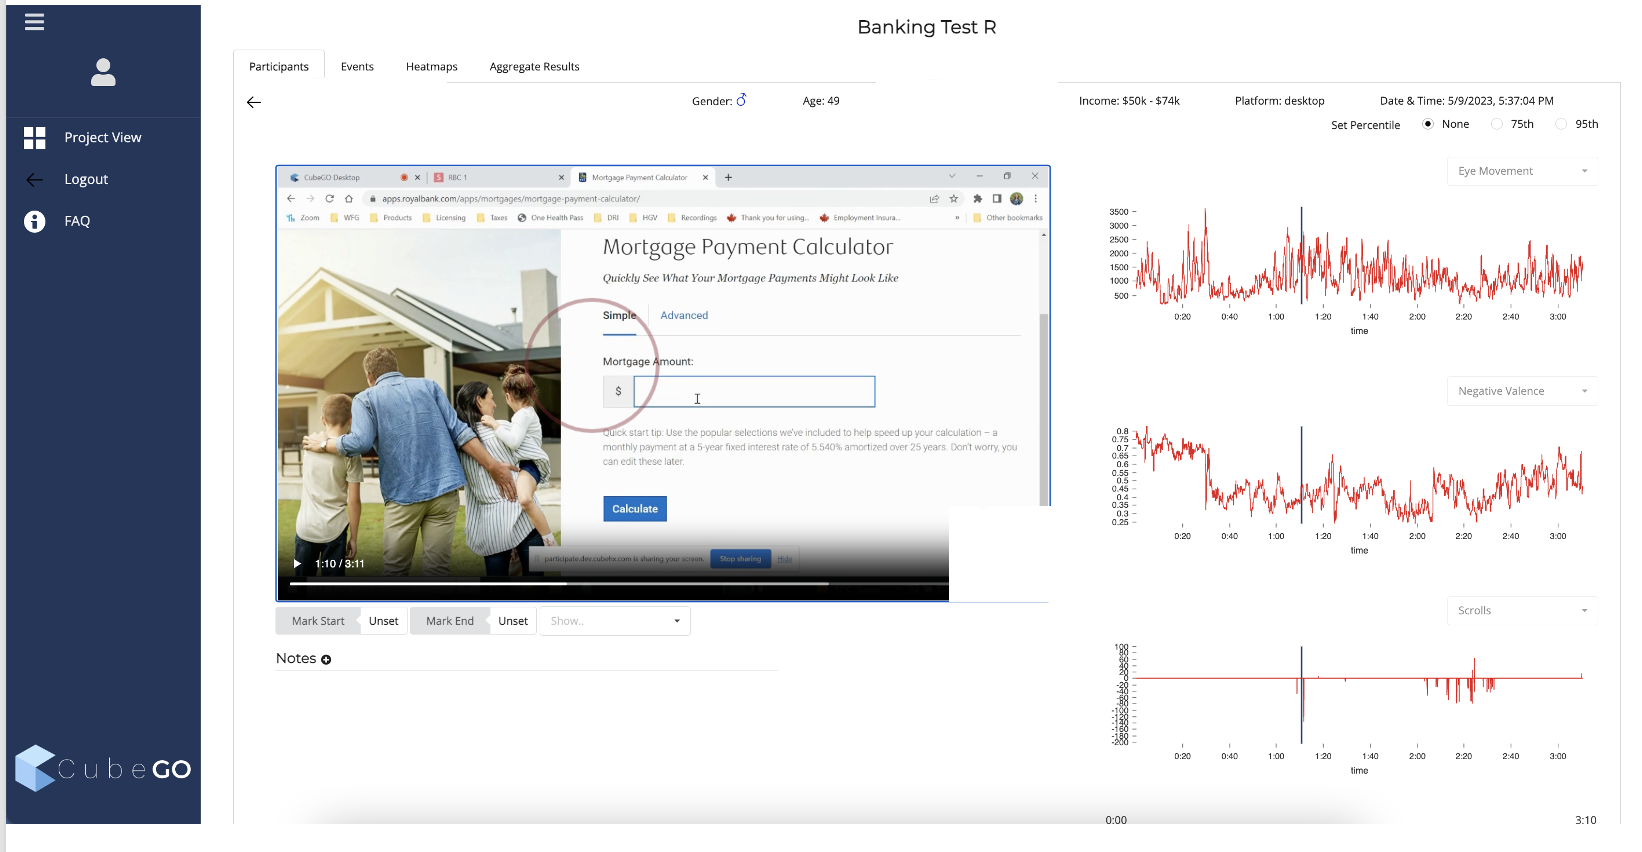This screenshot has width=1642, height=852.
Task: Click the Notes heading
Action: tap(296, 659)
